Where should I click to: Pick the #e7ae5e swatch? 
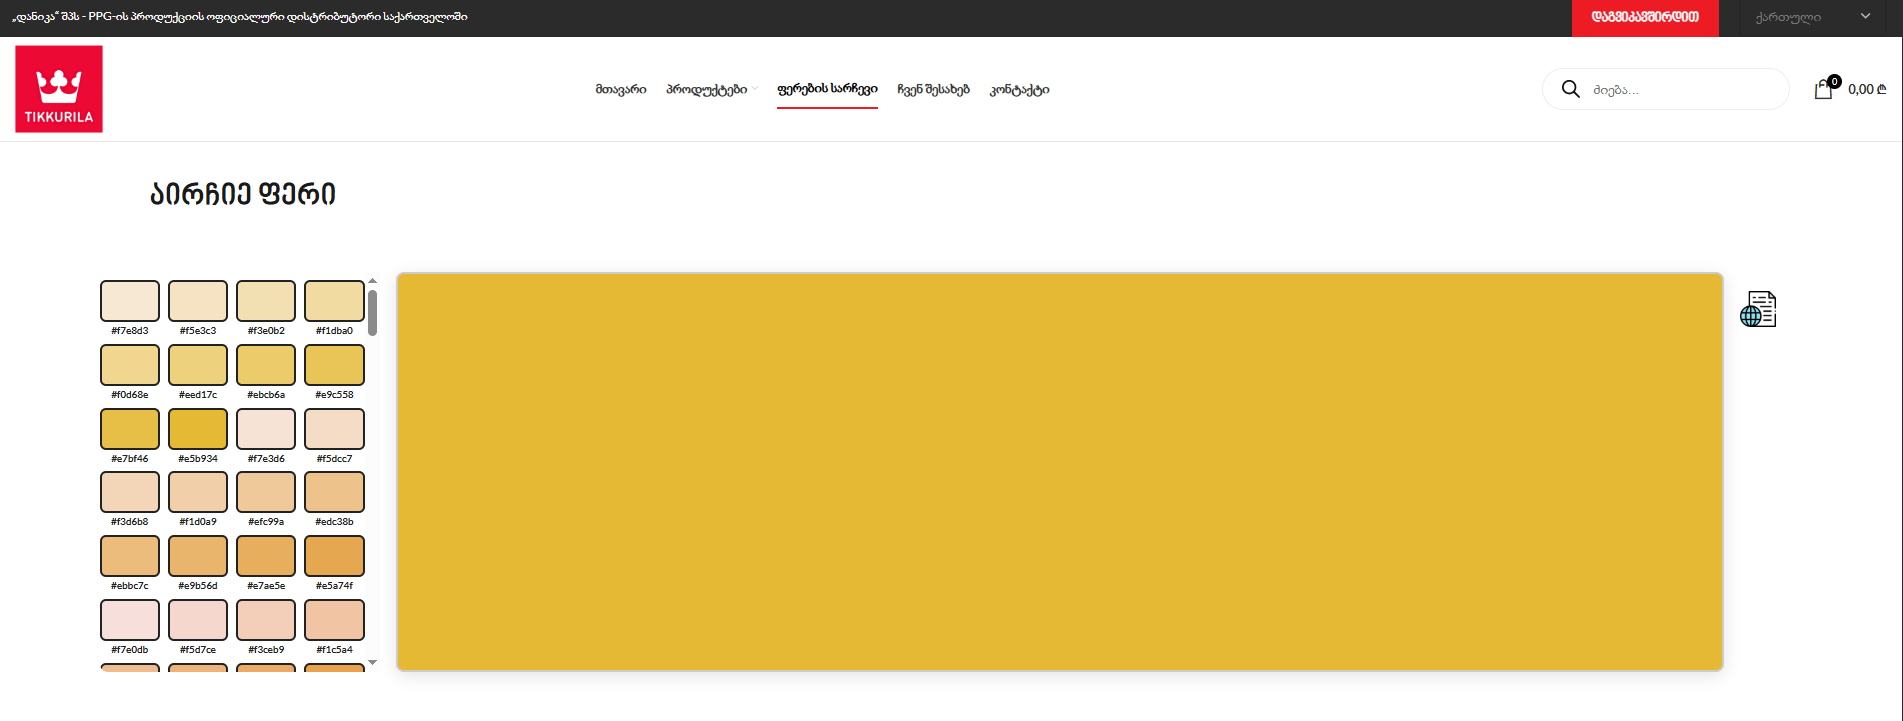point(266,556)
